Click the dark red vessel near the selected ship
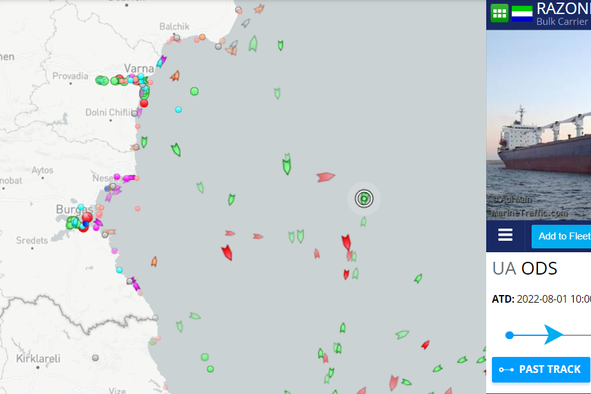Viewport: 591px width, 394px height. click(346, 242)
